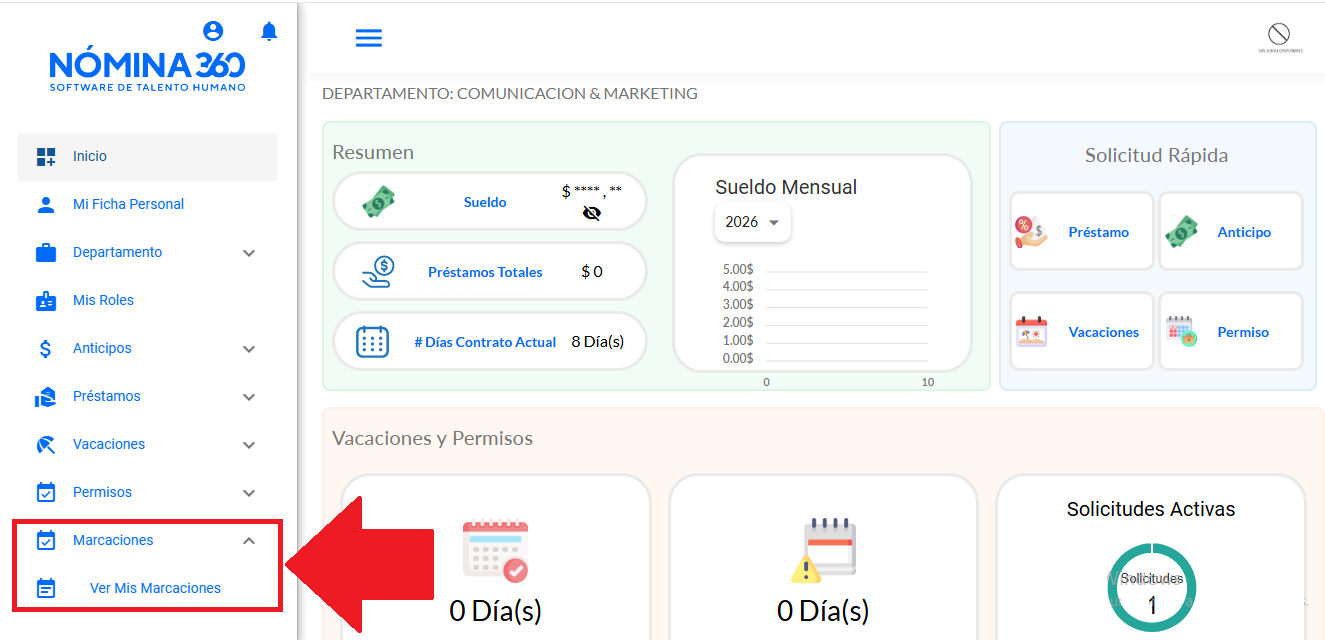The height and width of the screenshot is (640, 1325).
Task: Click the Solicitudes Activas heading
Action: pyautogui.click(x=1151, y=509)
